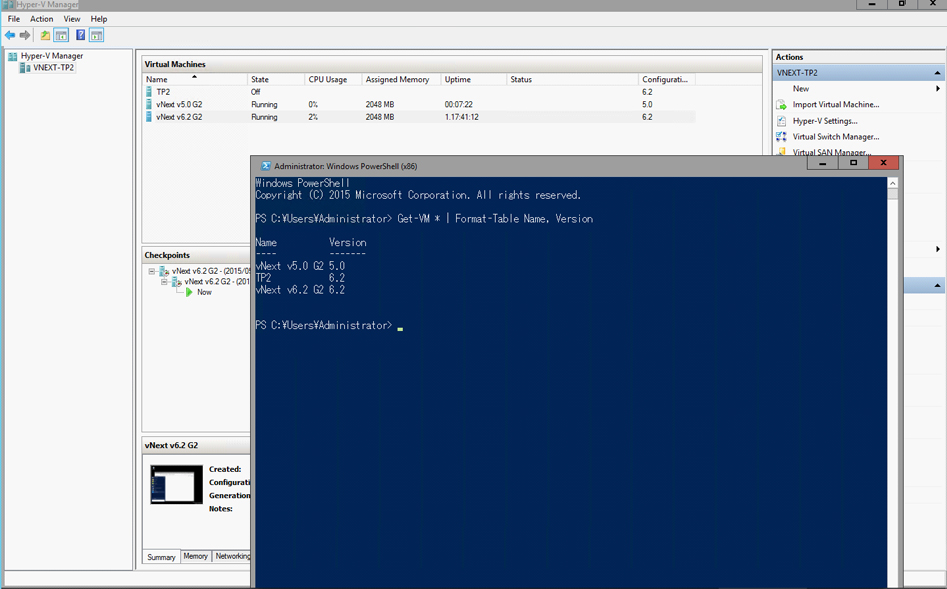Open the File menu

point(14,19)
